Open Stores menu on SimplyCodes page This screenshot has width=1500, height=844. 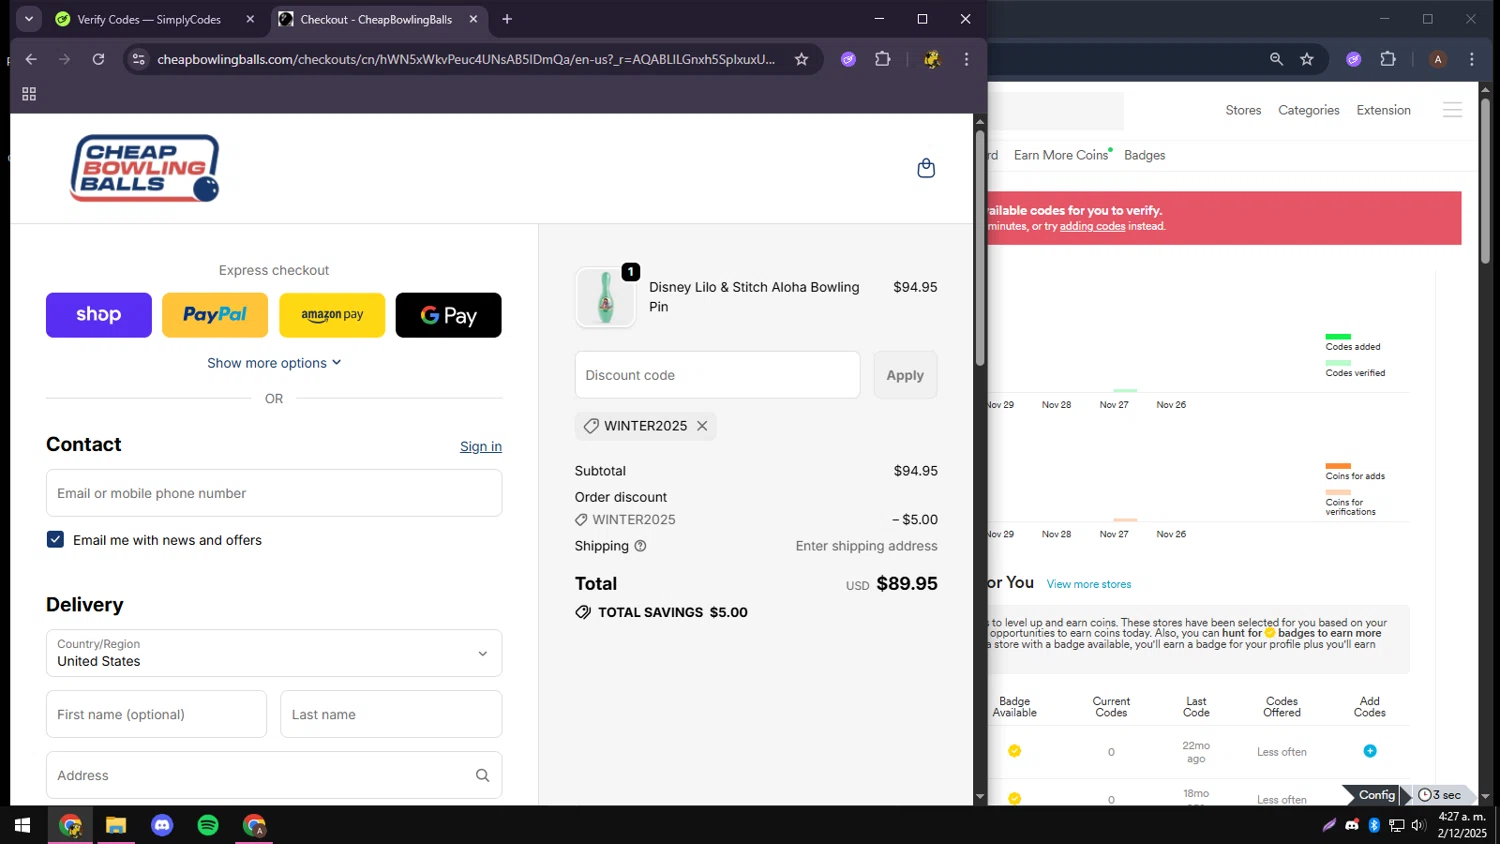coord(1243,110)
